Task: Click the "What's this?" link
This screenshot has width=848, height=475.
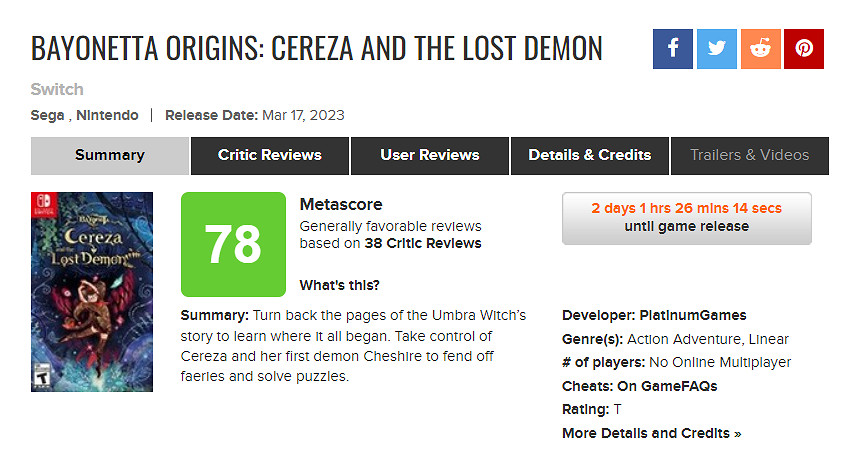Action: [x=339, y=285]
